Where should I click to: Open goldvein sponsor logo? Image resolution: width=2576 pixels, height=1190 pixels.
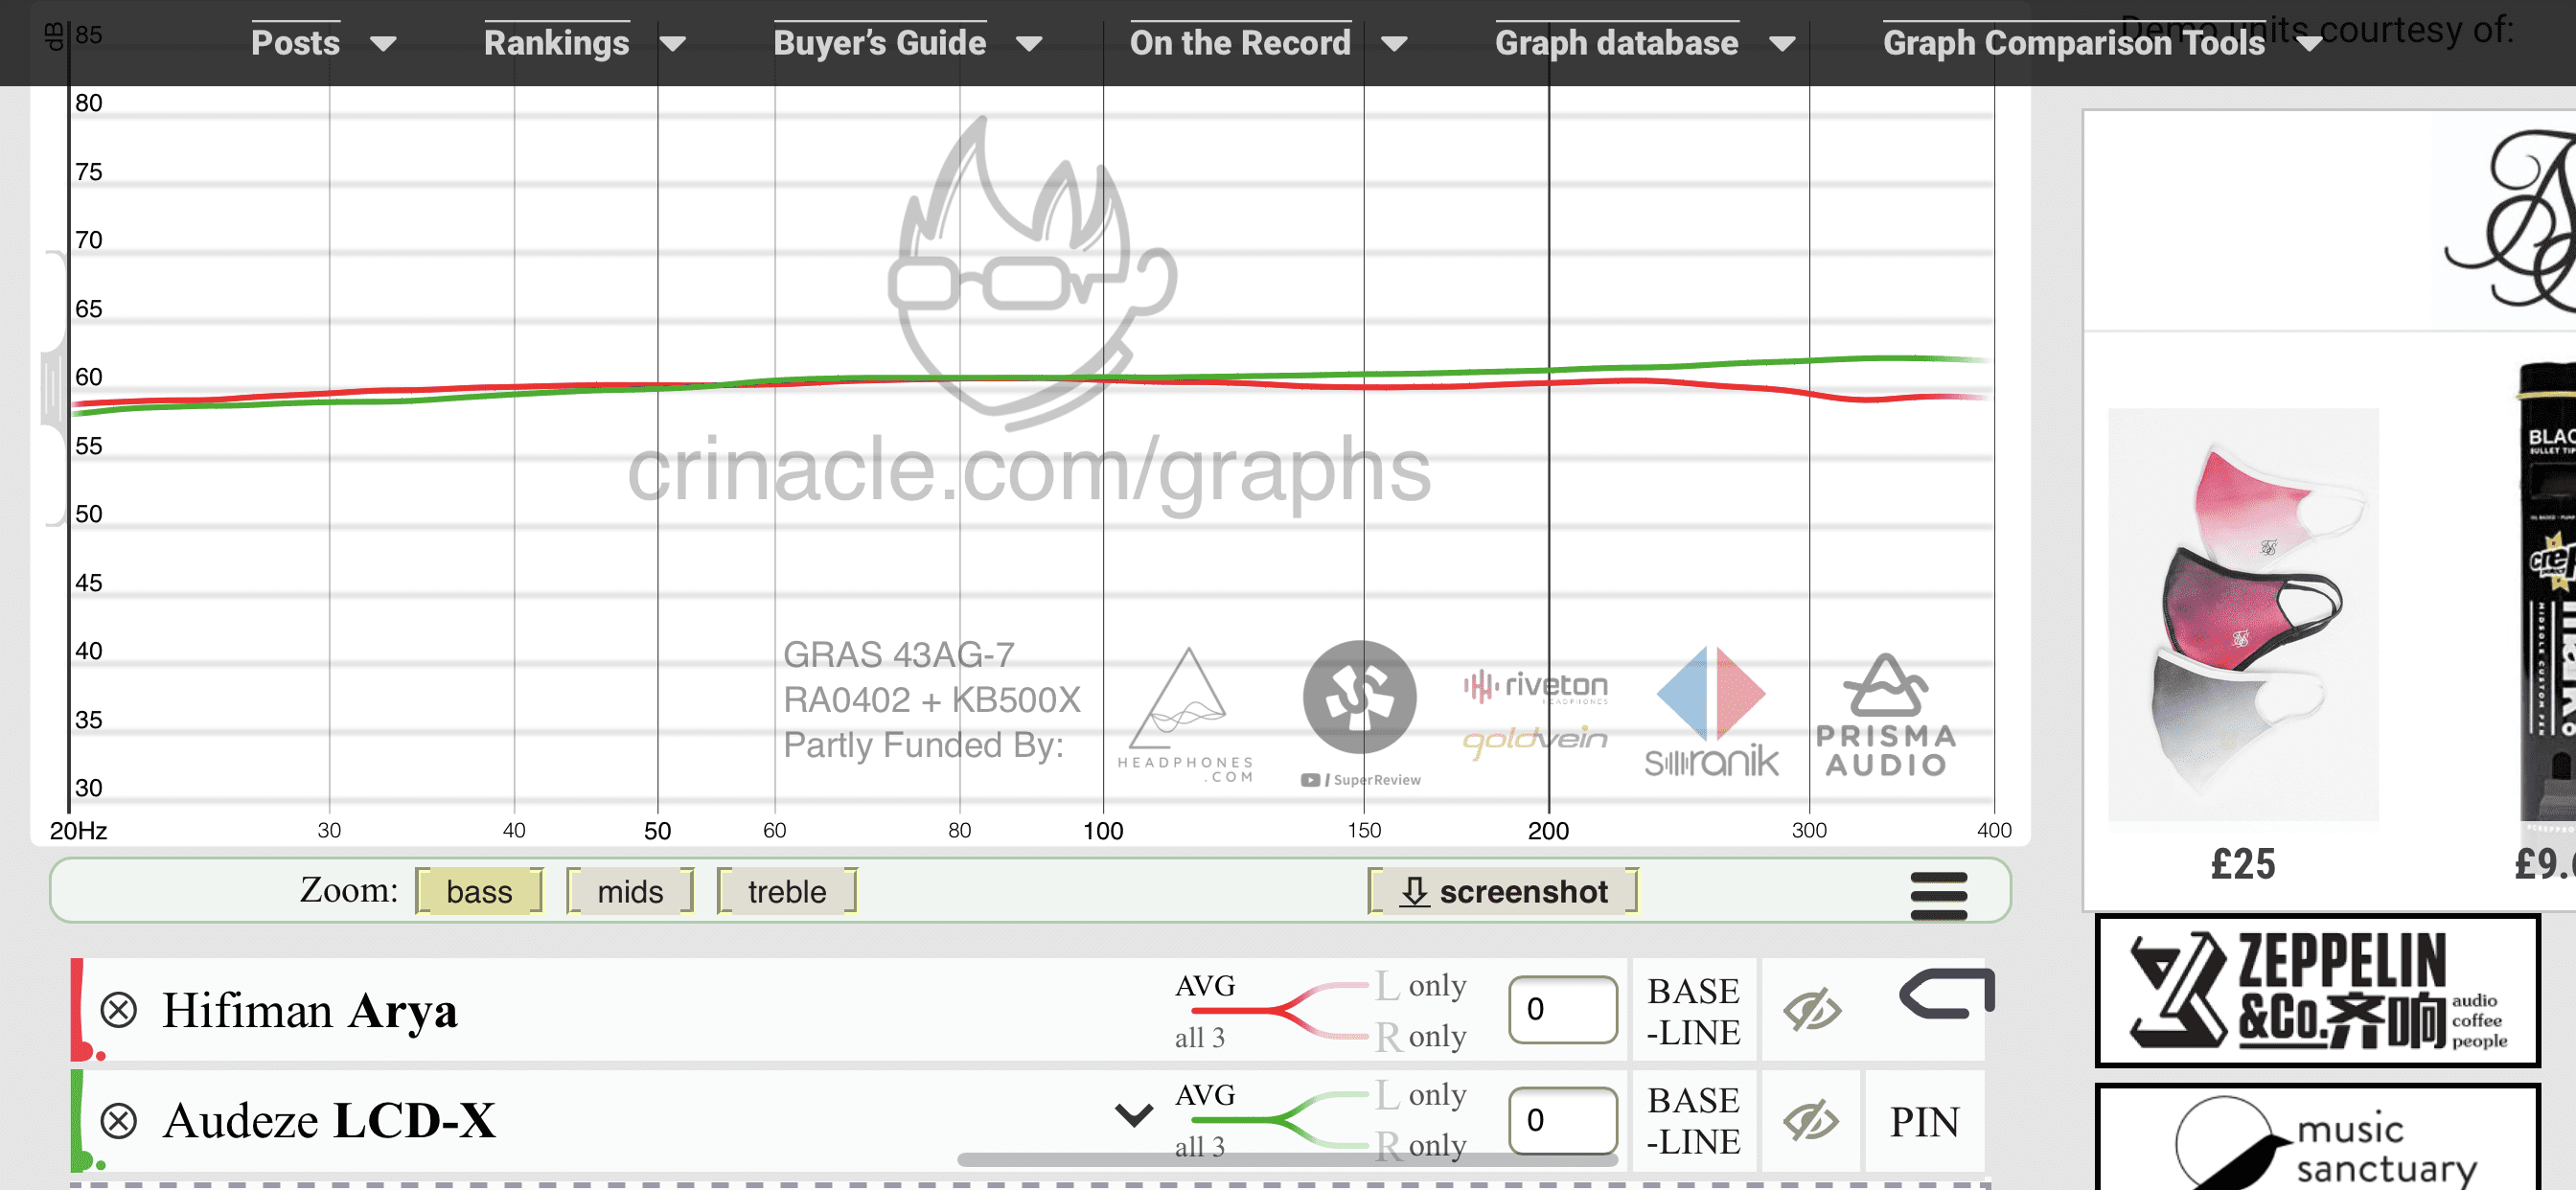point(1535,740)
